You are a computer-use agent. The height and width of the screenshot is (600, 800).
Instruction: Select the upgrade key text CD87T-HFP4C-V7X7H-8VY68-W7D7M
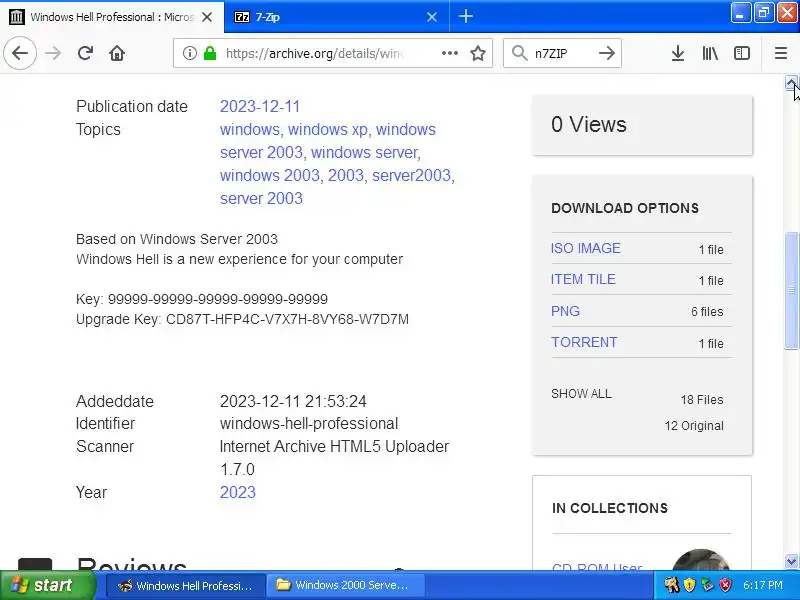(x=287, y=319)
